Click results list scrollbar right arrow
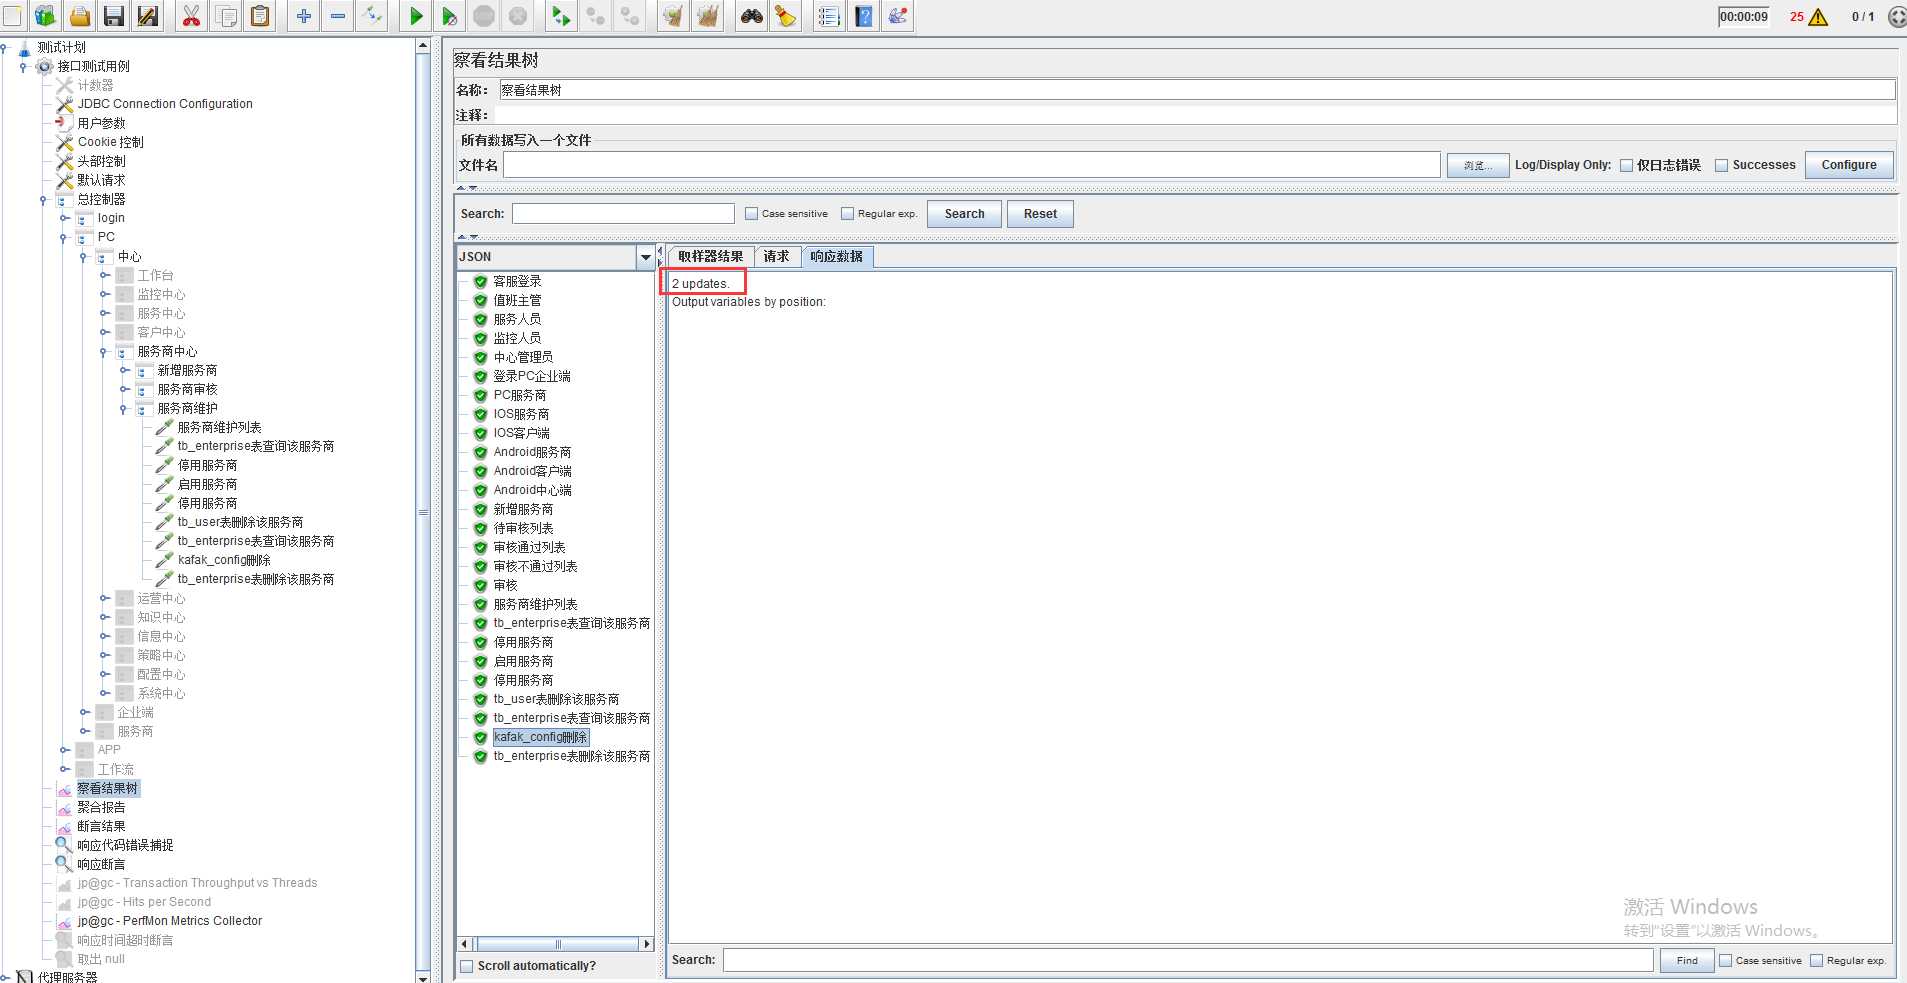The image size is (1907, 983). (647, 944)
